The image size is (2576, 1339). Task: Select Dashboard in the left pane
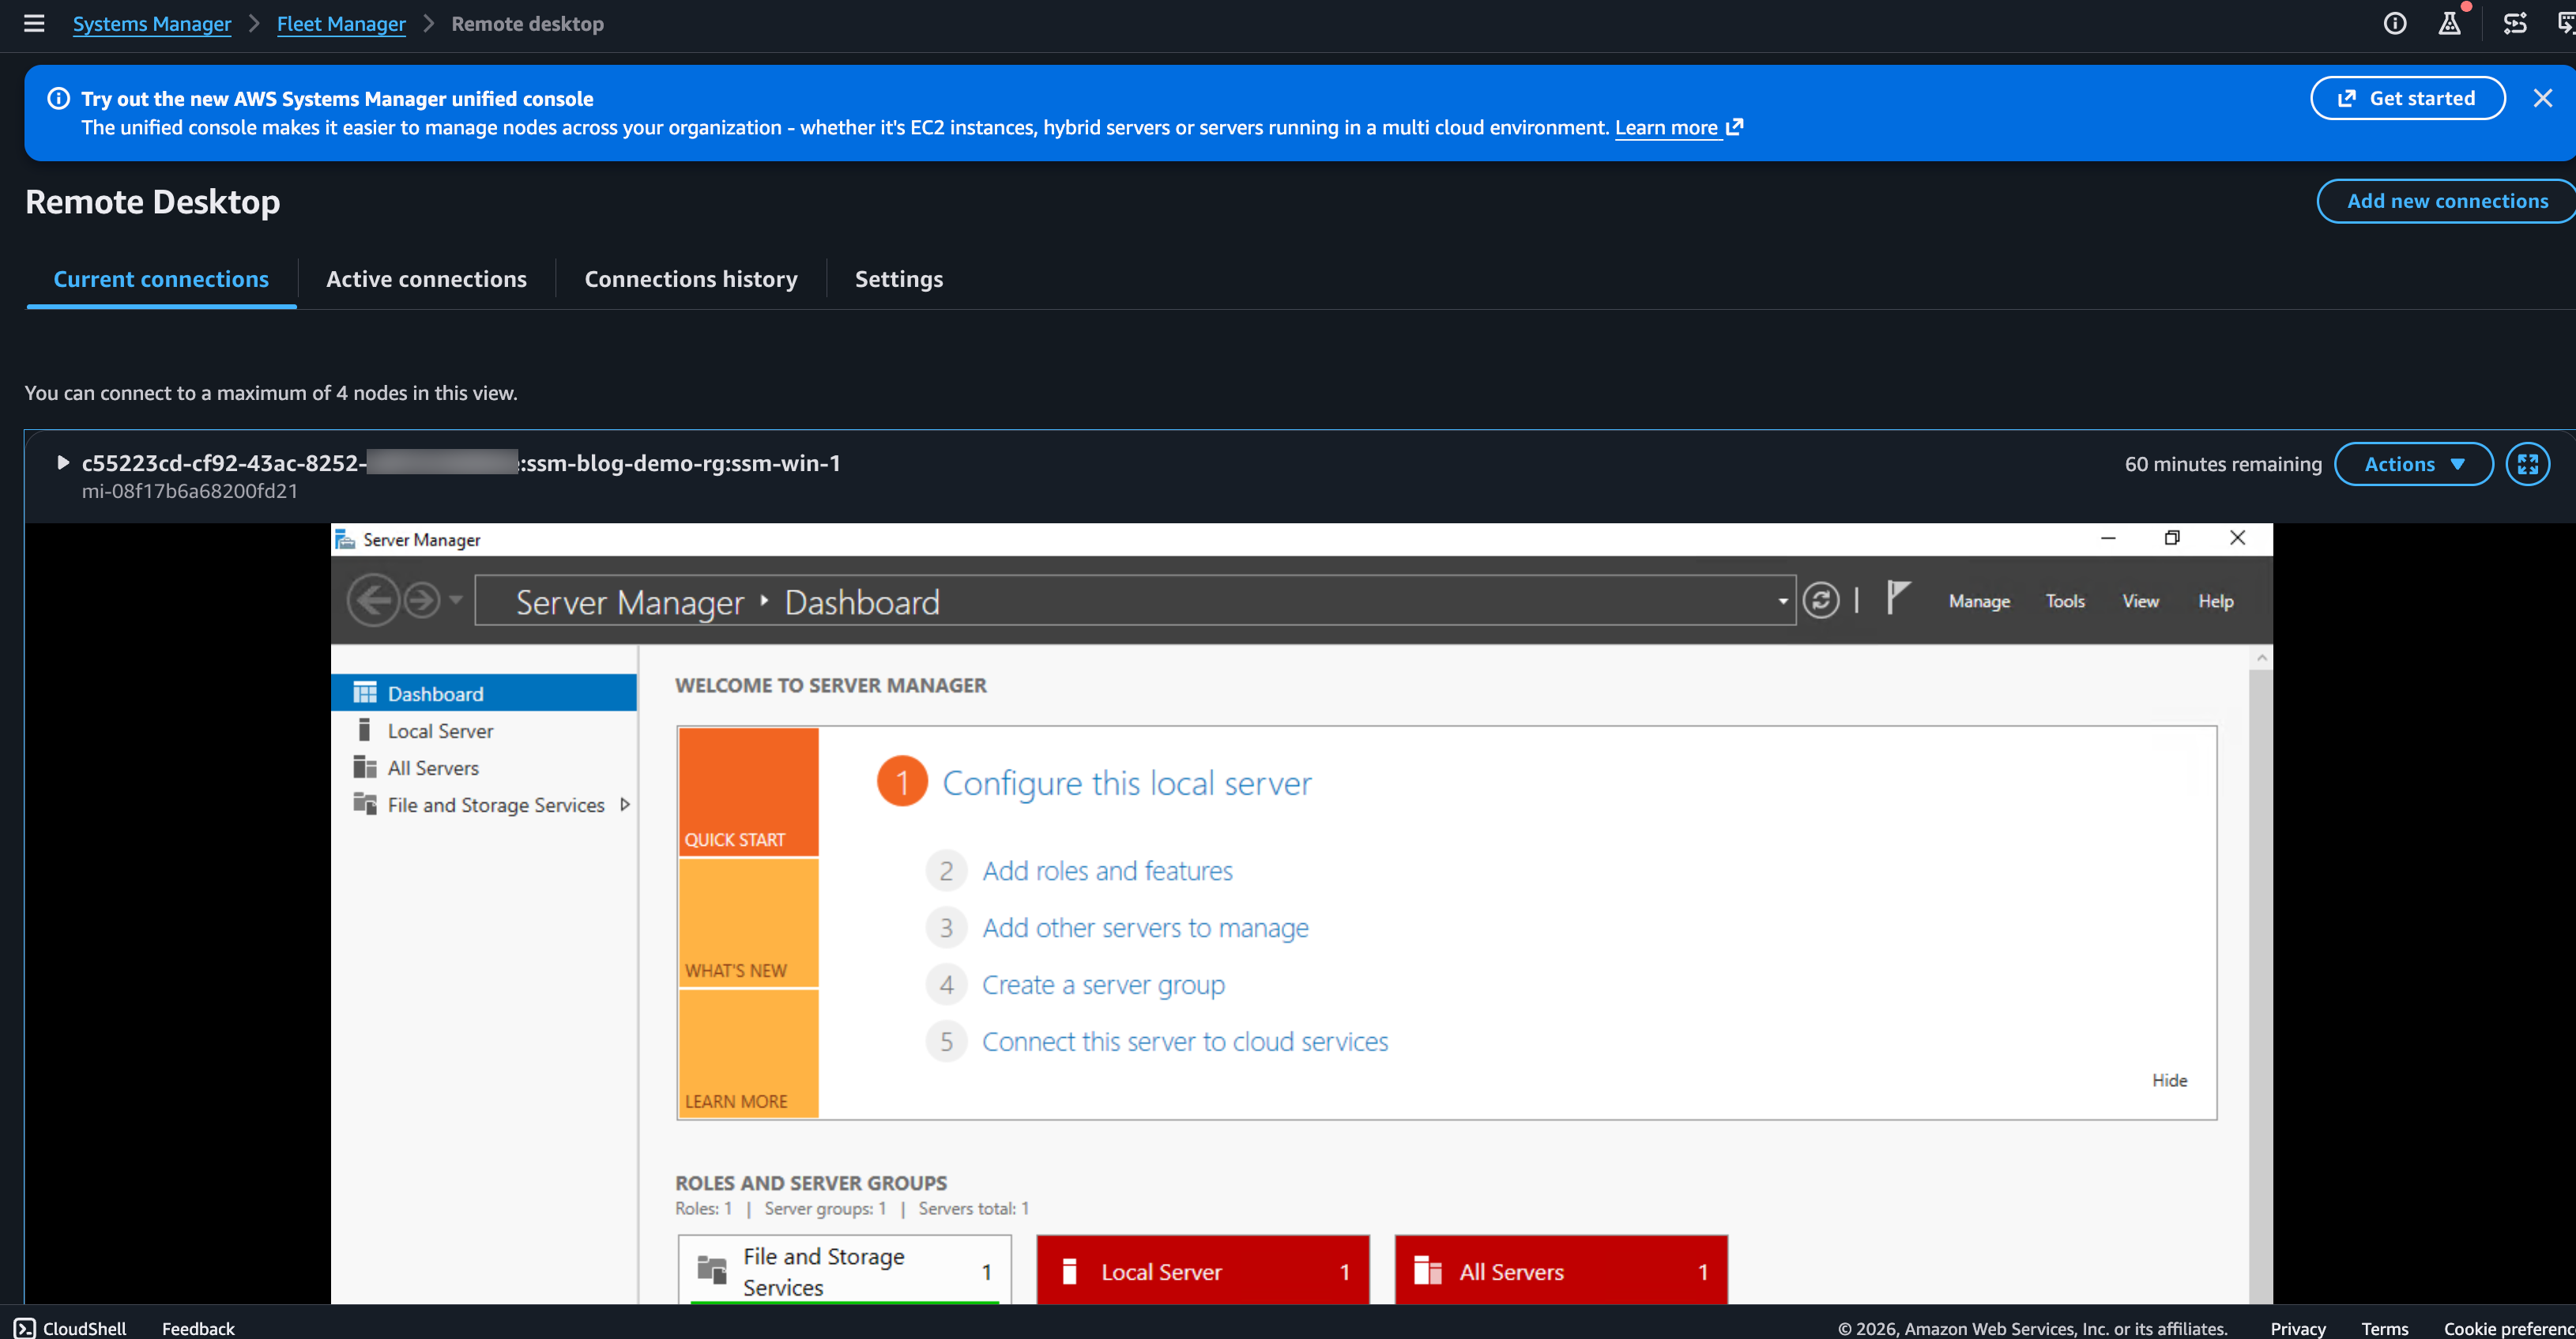pos(484,693)
